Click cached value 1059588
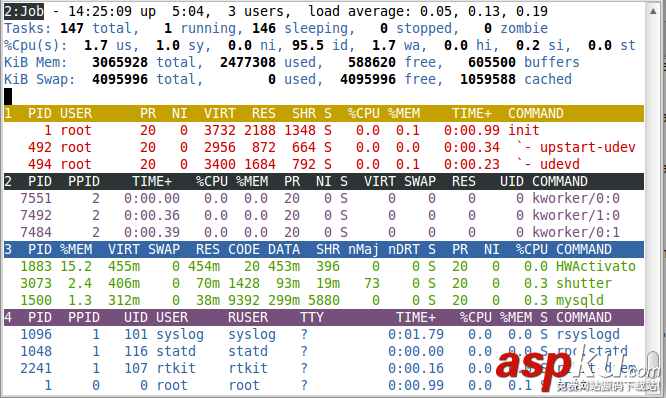The image size is (666, 398). coord(488,79)
